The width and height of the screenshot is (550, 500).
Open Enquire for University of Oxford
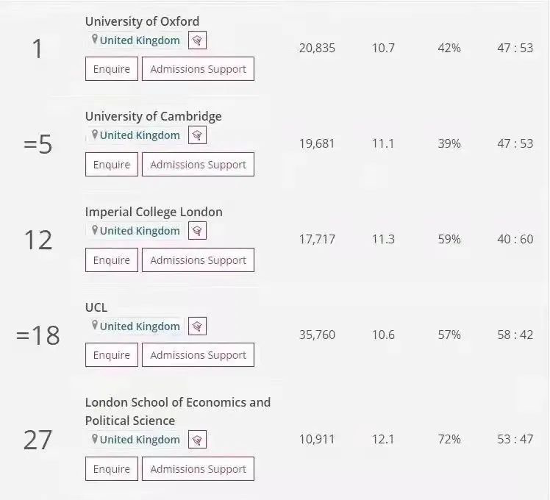(112, 69)
